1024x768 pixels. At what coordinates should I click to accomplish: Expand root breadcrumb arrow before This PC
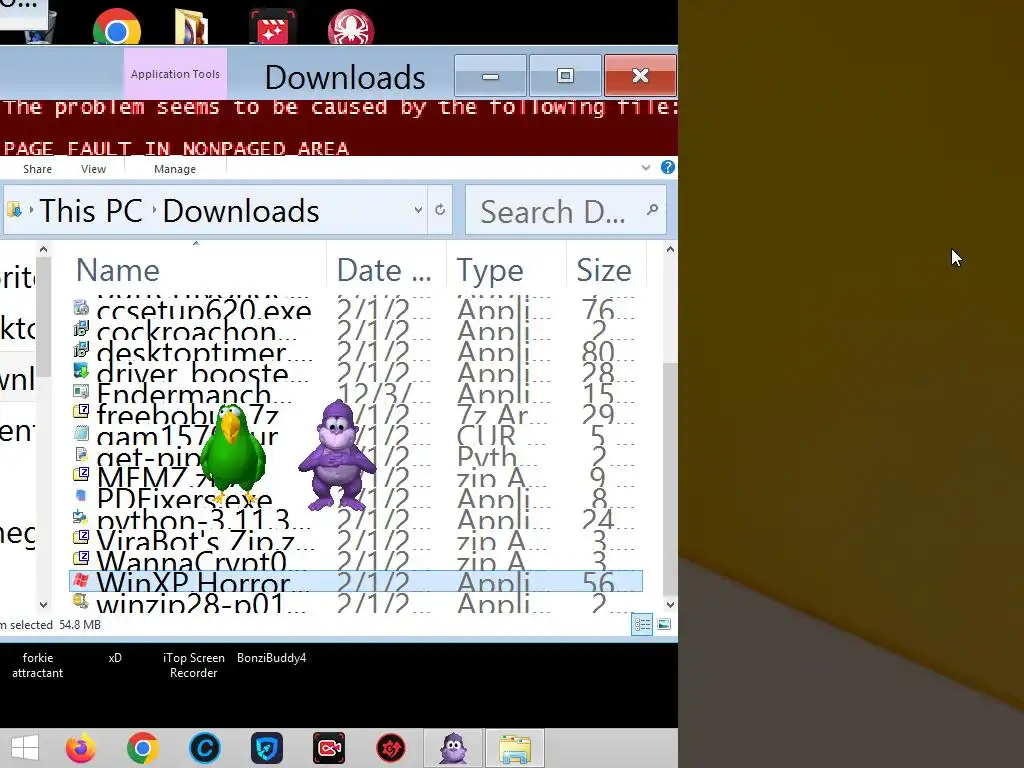tap(31, 210)
